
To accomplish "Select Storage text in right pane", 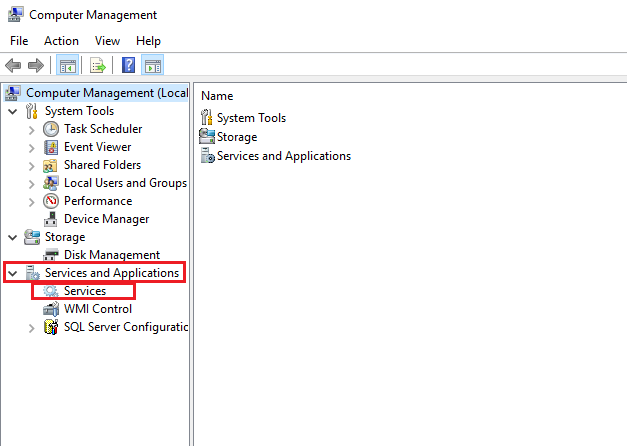I will [237, 137].
